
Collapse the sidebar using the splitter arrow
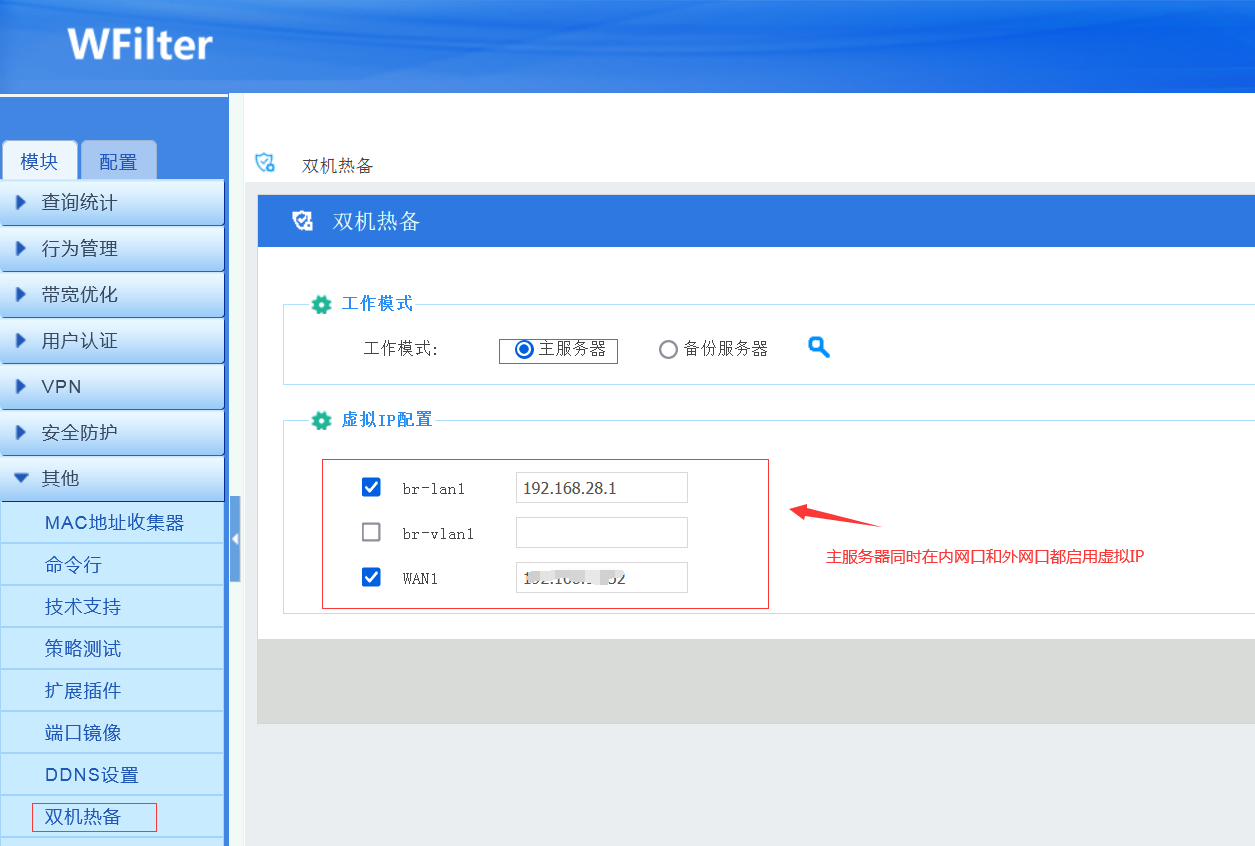click(235, 539)
